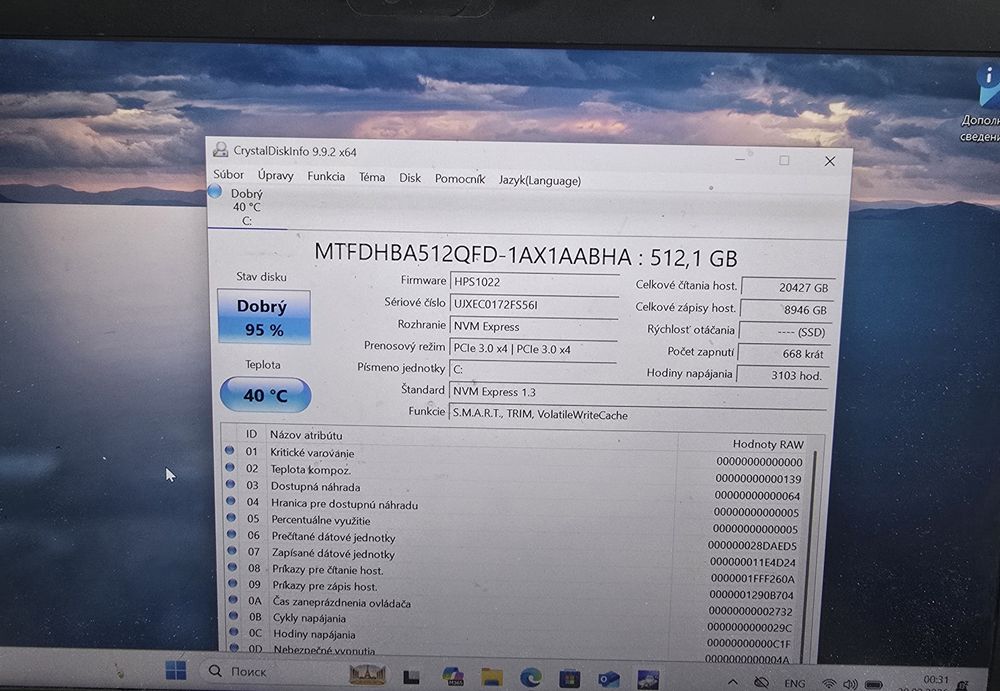Open the Súbor menu
1000x691 pixels.
[228, 174]
